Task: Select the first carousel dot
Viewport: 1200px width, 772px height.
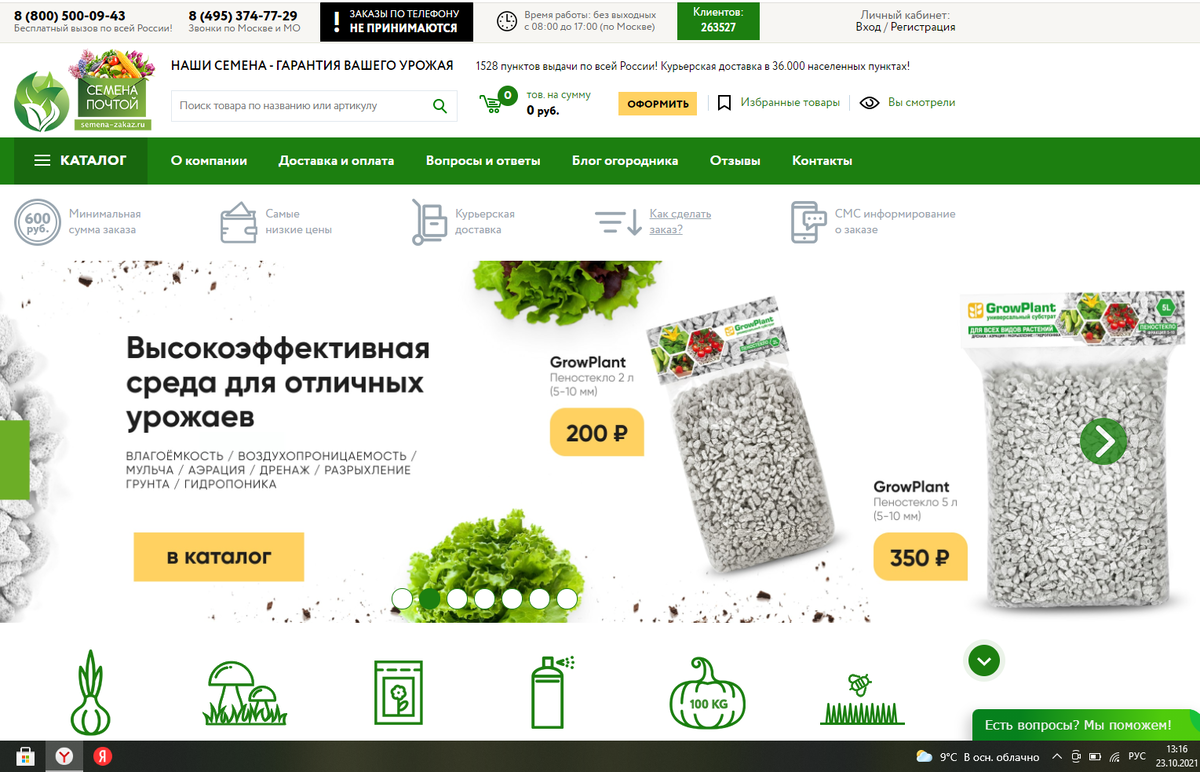Action: click(402, 599)
